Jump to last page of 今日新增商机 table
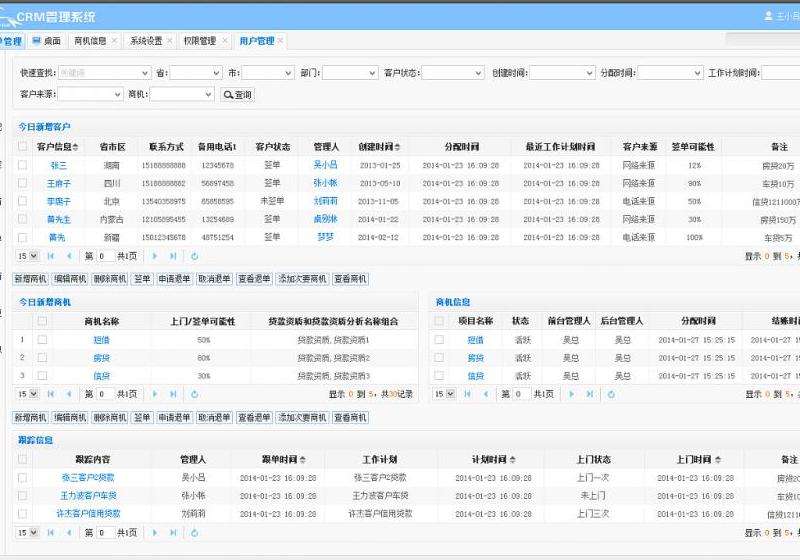Image resolution: width=800 pixels, height=560 pixels. (x=173, y=394)
